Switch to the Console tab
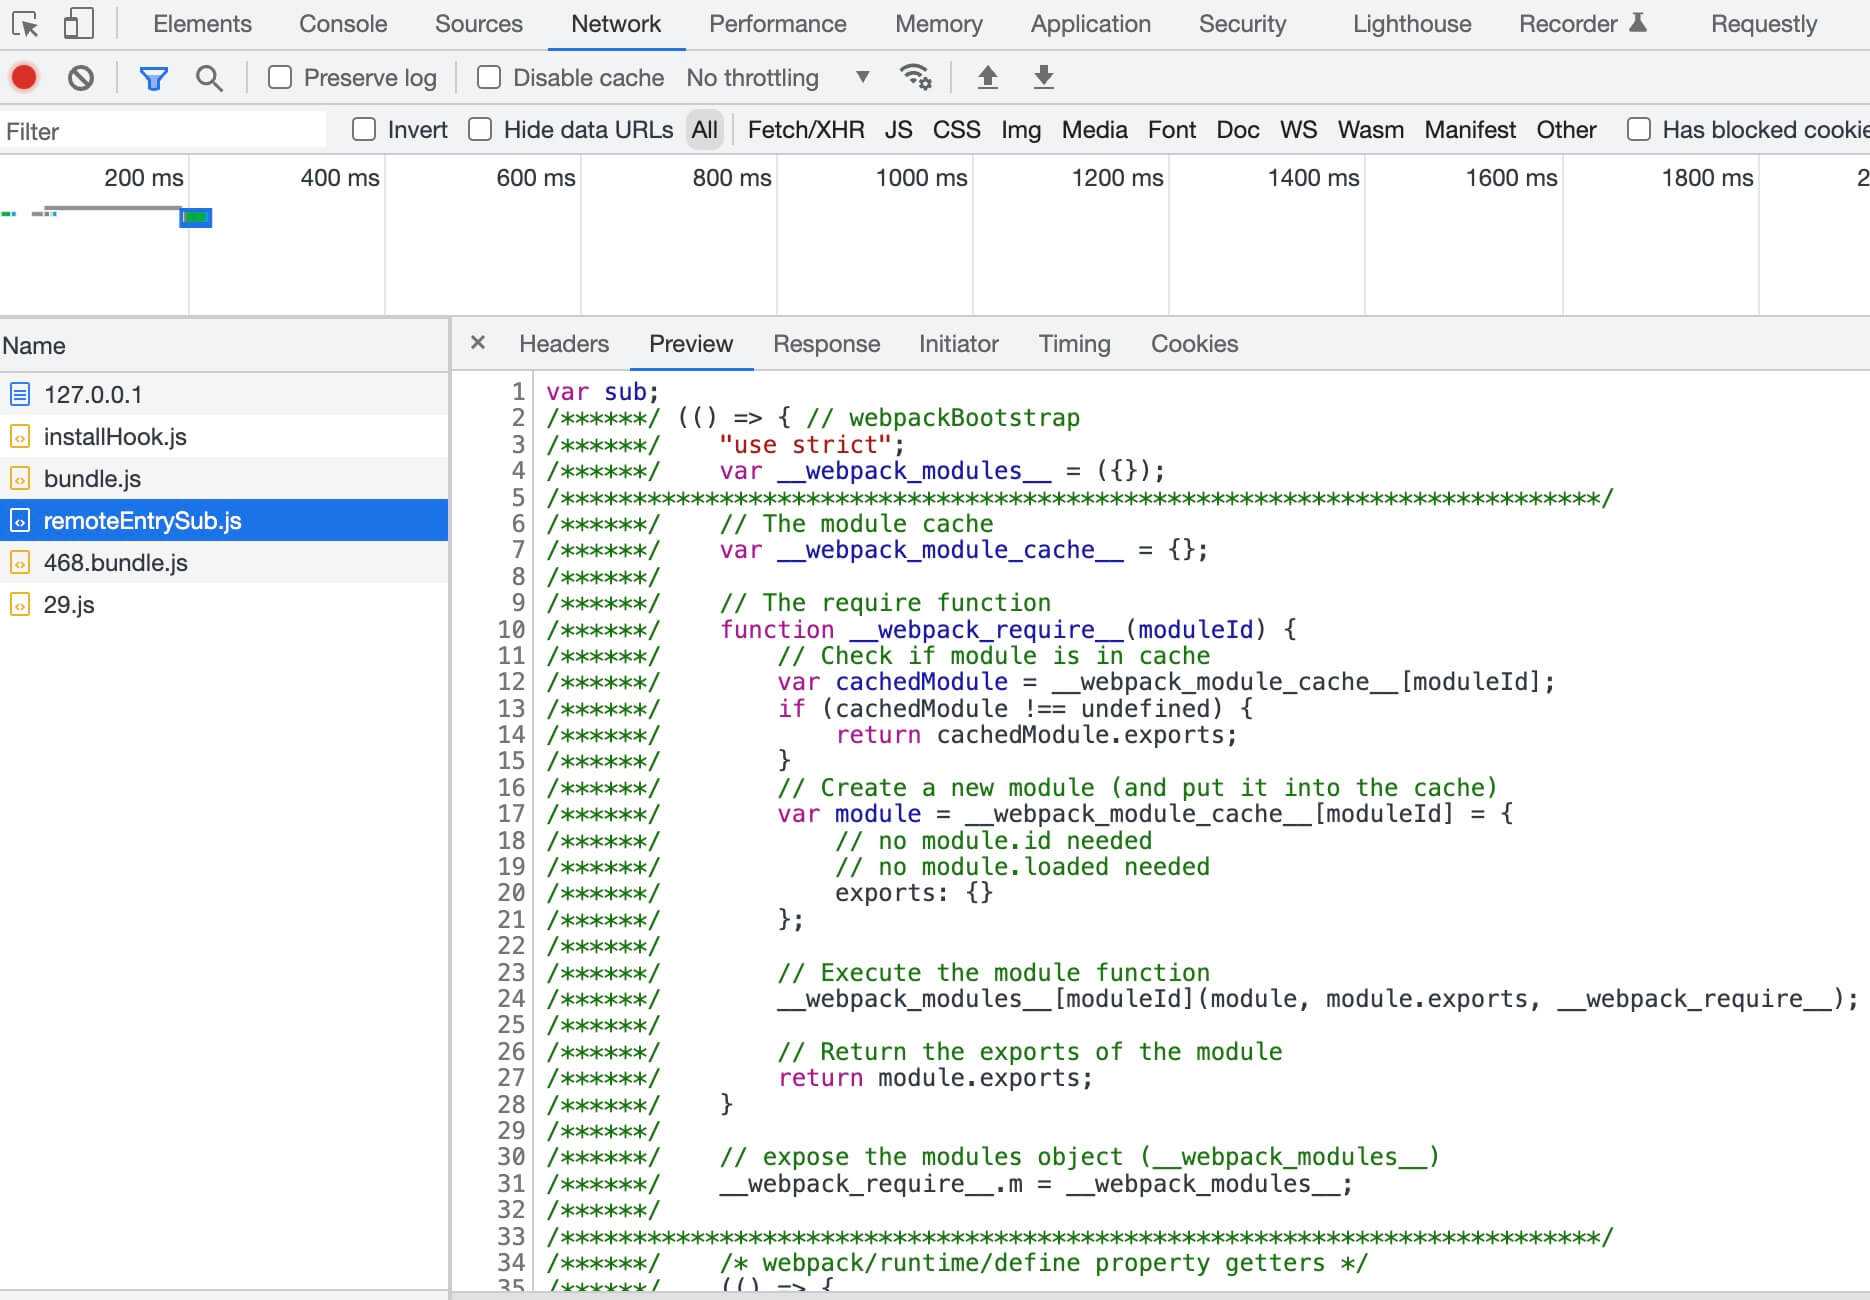This screenshot has height=1300, width=1870. (x=343, y=24)
